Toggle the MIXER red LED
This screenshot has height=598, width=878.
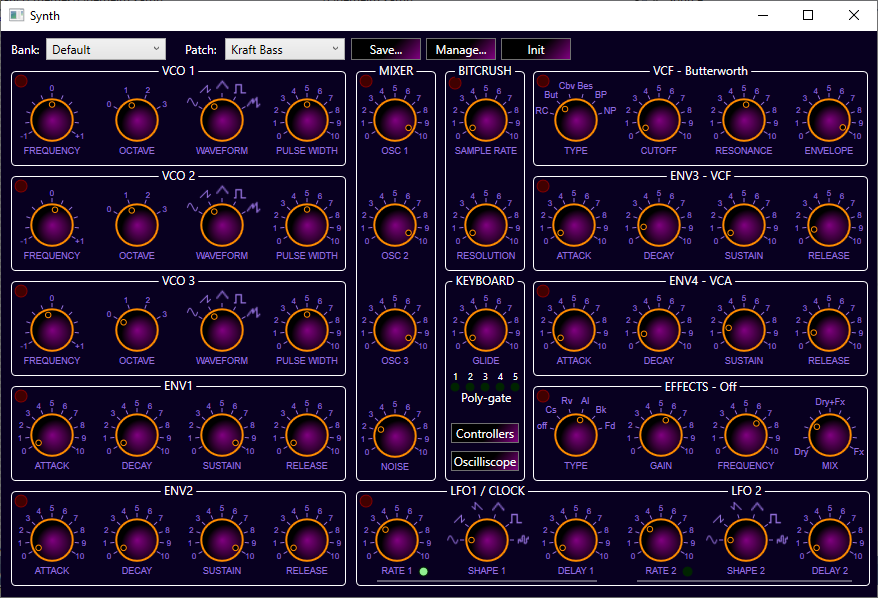click(366, 81)
